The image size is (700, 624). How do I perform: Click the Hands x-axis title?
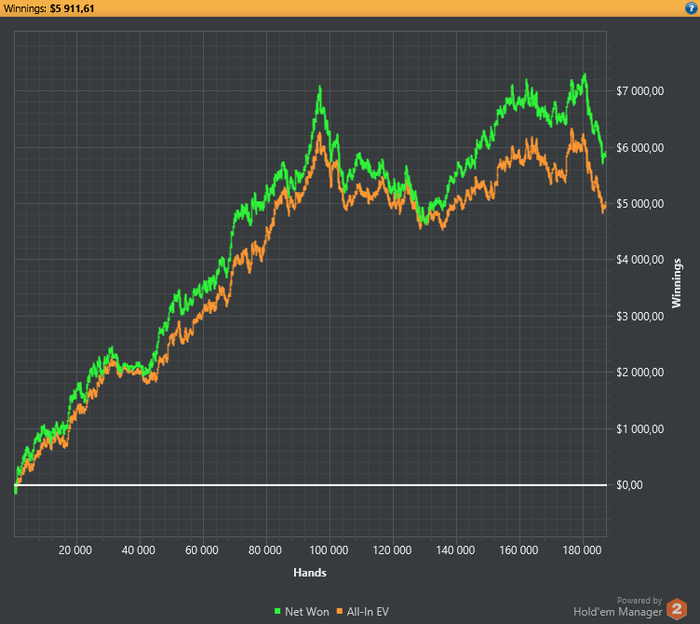pos(309,573)
